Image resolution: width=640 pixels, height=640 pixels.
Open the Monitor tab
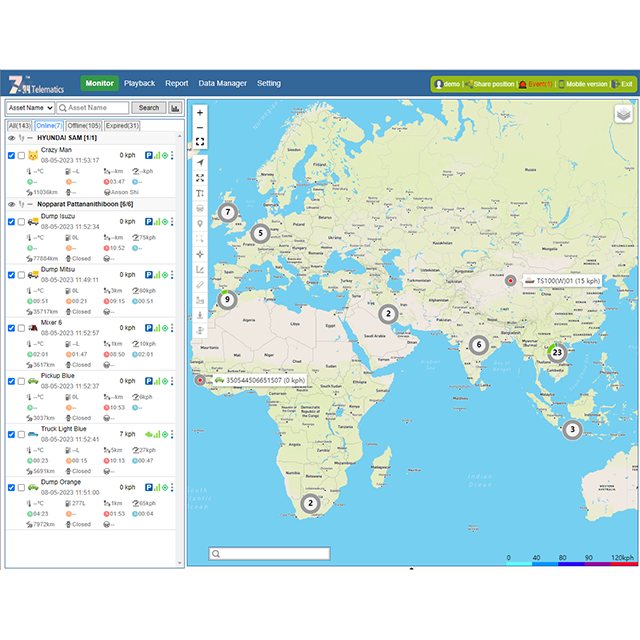(100, 83)
